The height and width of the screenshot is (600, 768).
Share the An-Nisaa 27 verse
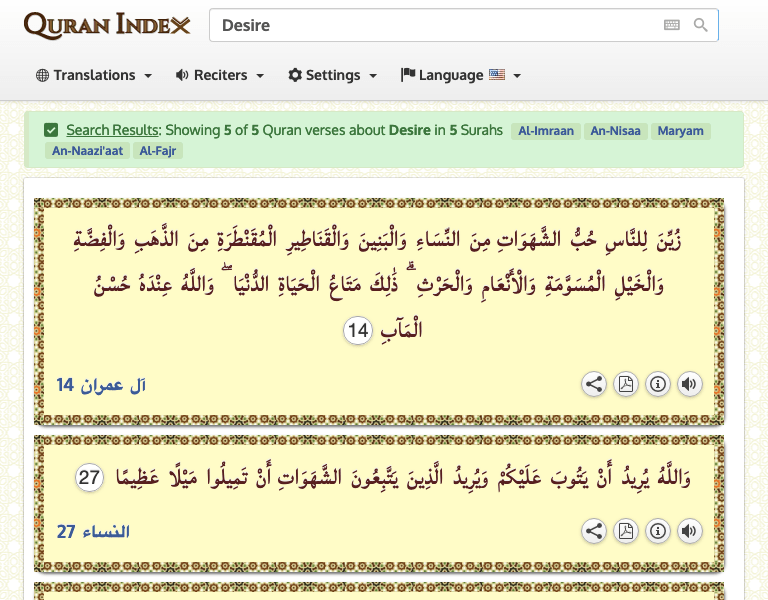point(594,532)
